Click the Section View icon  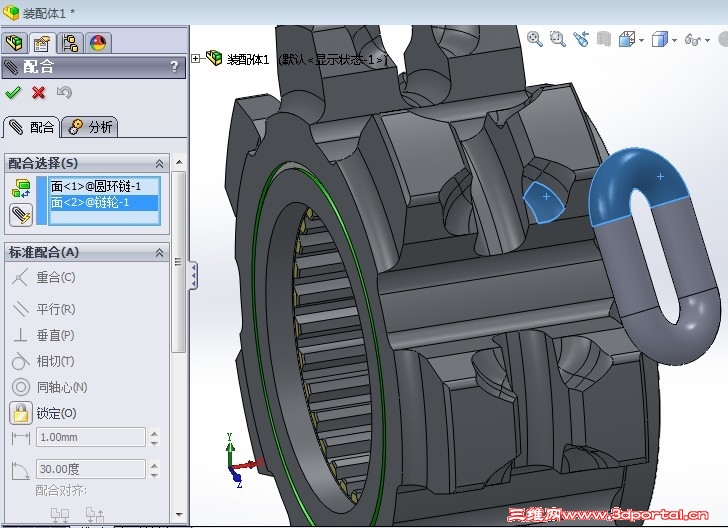[604, 39]
